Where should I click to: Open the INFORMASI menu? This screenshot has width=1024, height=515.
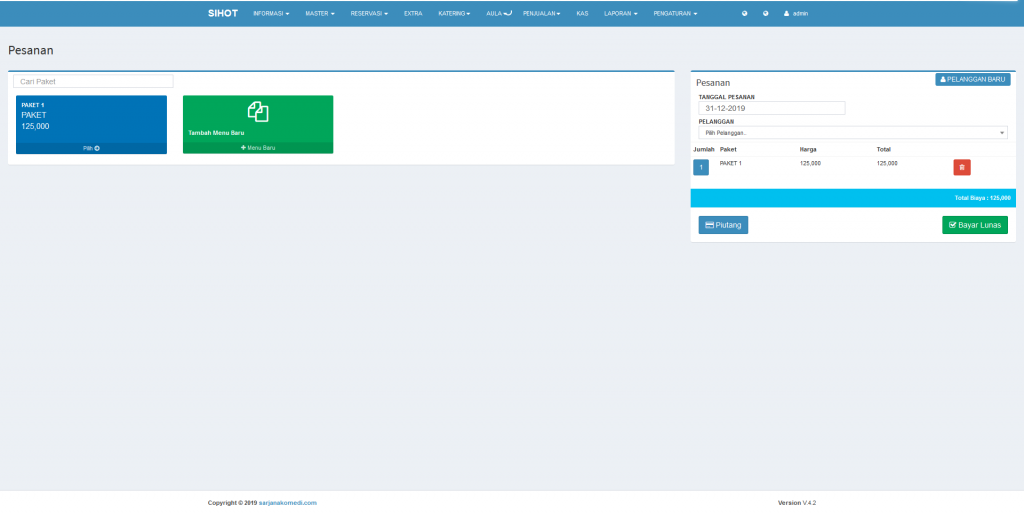(271, 13)
